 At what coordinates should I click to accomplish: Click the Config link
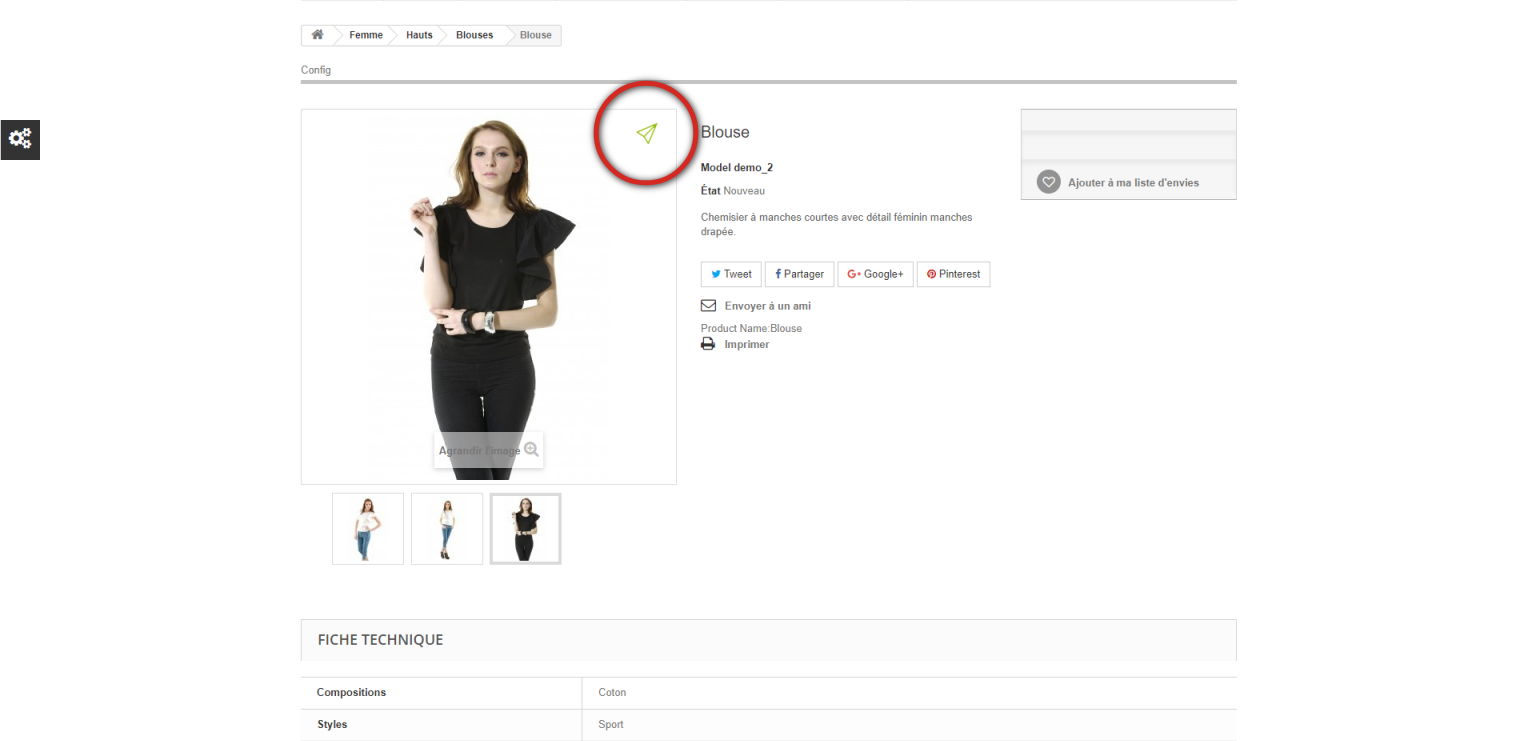coord(316,70)
